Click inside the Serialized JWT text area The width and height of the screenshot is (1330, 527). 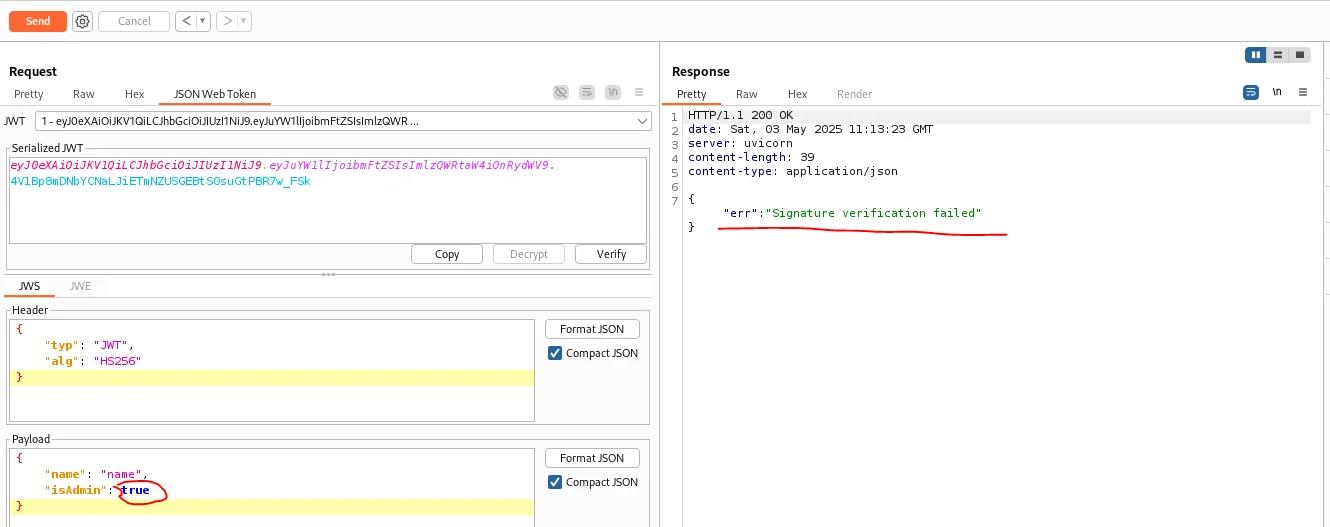(x=327, y=199)
